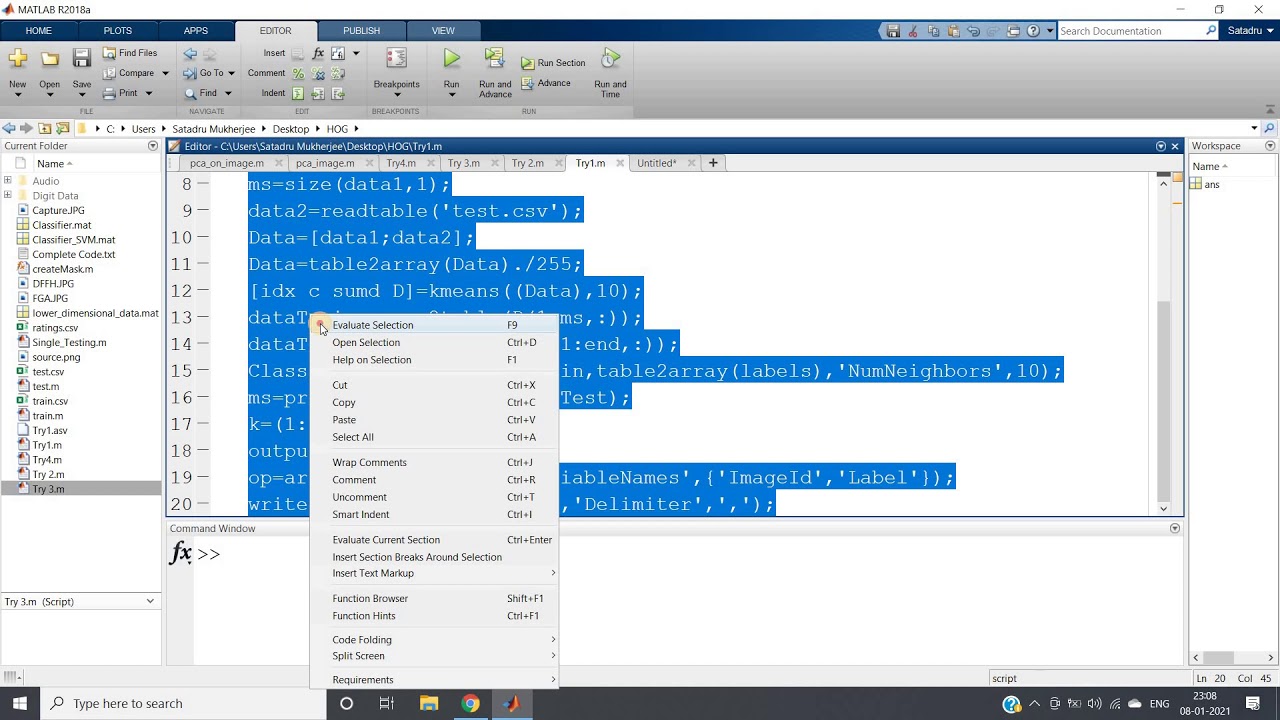Select the ans variable in Workspace
The height and width of the screenshot is (720, 1280).
1212,184
